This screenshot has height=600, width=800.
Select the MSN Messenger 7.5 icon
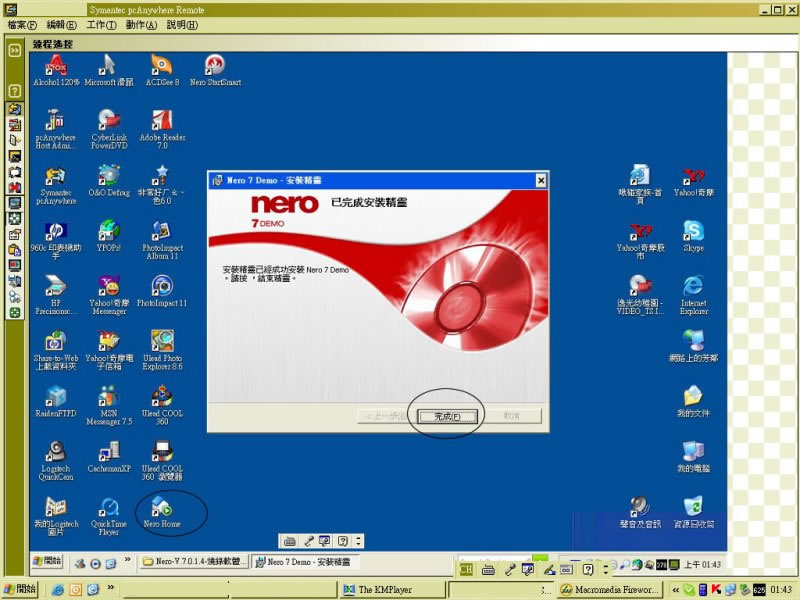(109, 405)
